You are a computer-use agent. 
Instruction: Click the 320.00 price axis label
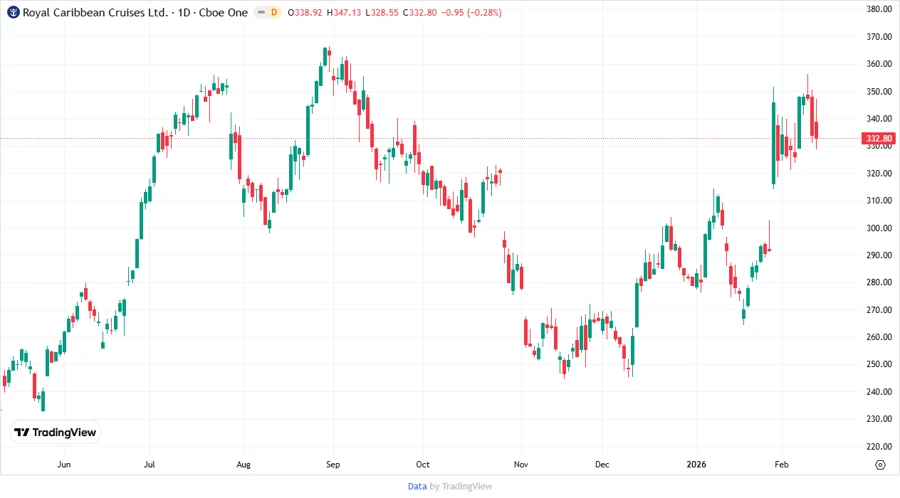click(879, 173)
